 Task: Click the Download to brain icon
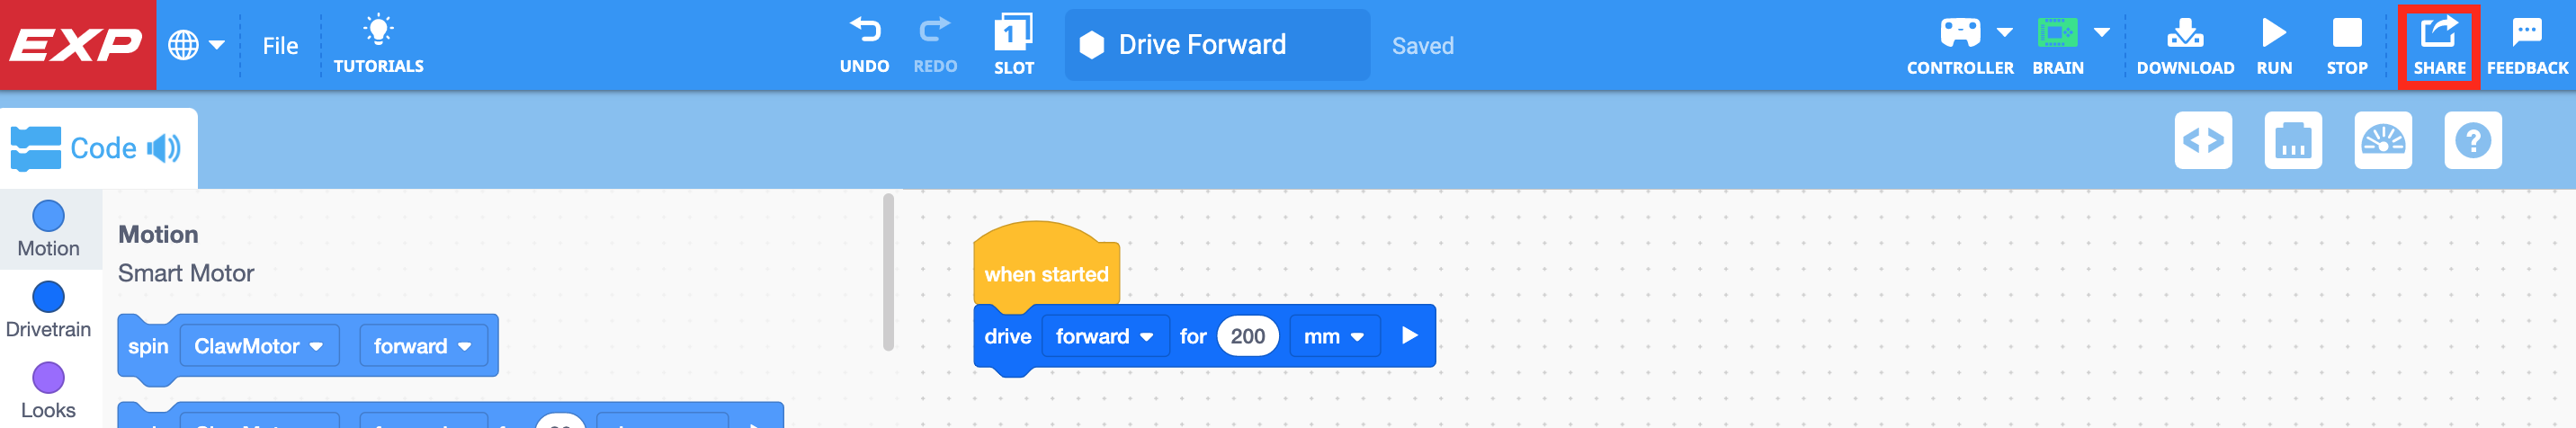(2184, 34)
